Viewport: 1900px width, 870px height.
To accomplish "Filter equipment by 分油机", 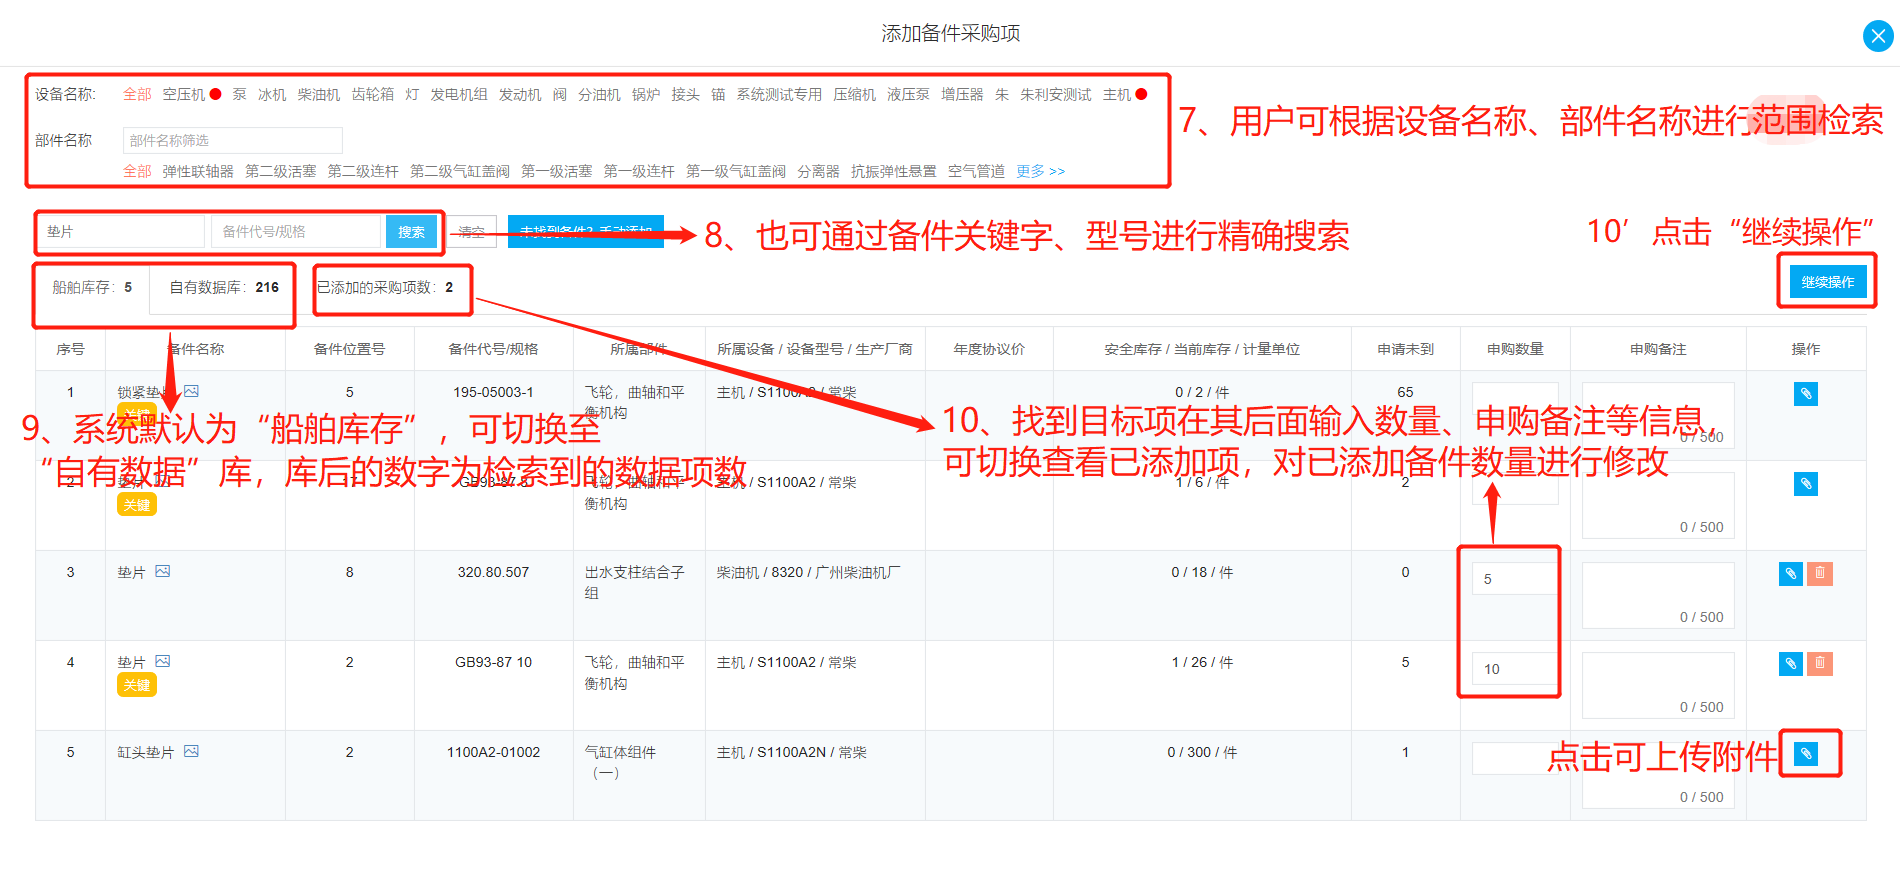I will point(599,94).
